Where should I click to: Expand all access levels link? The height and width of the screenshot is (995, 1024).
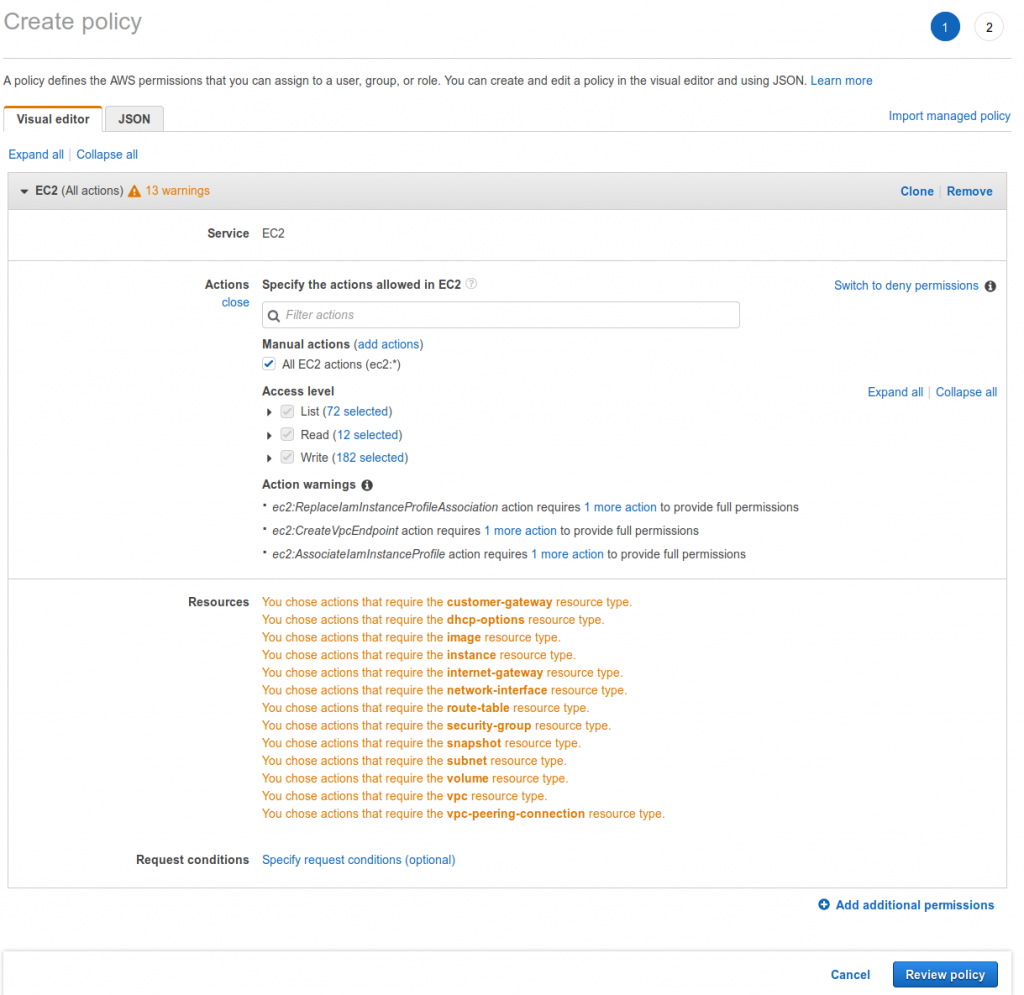(895, 392)
